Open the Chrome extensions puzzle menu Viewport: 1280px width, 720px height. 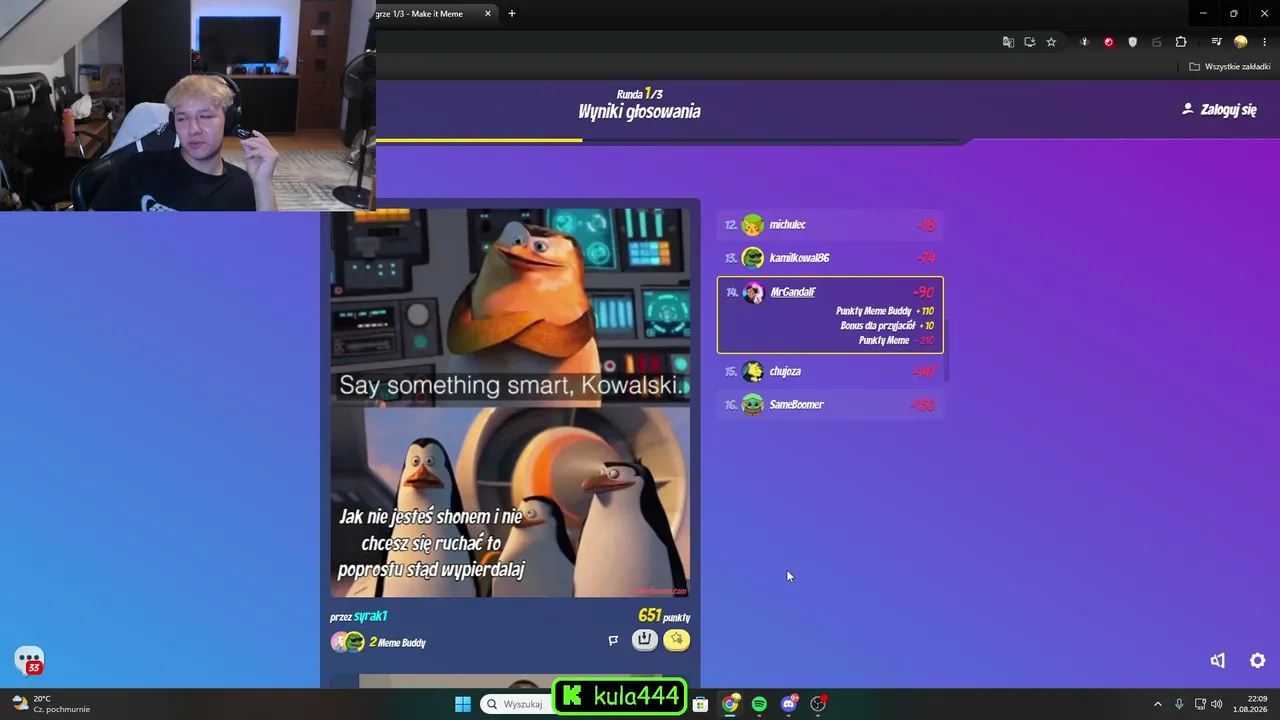(1181, 42)
